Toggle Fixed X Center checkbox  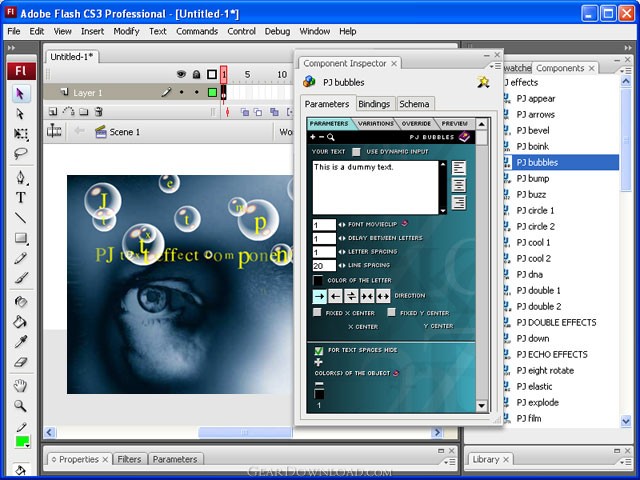(x=317, y=313)
